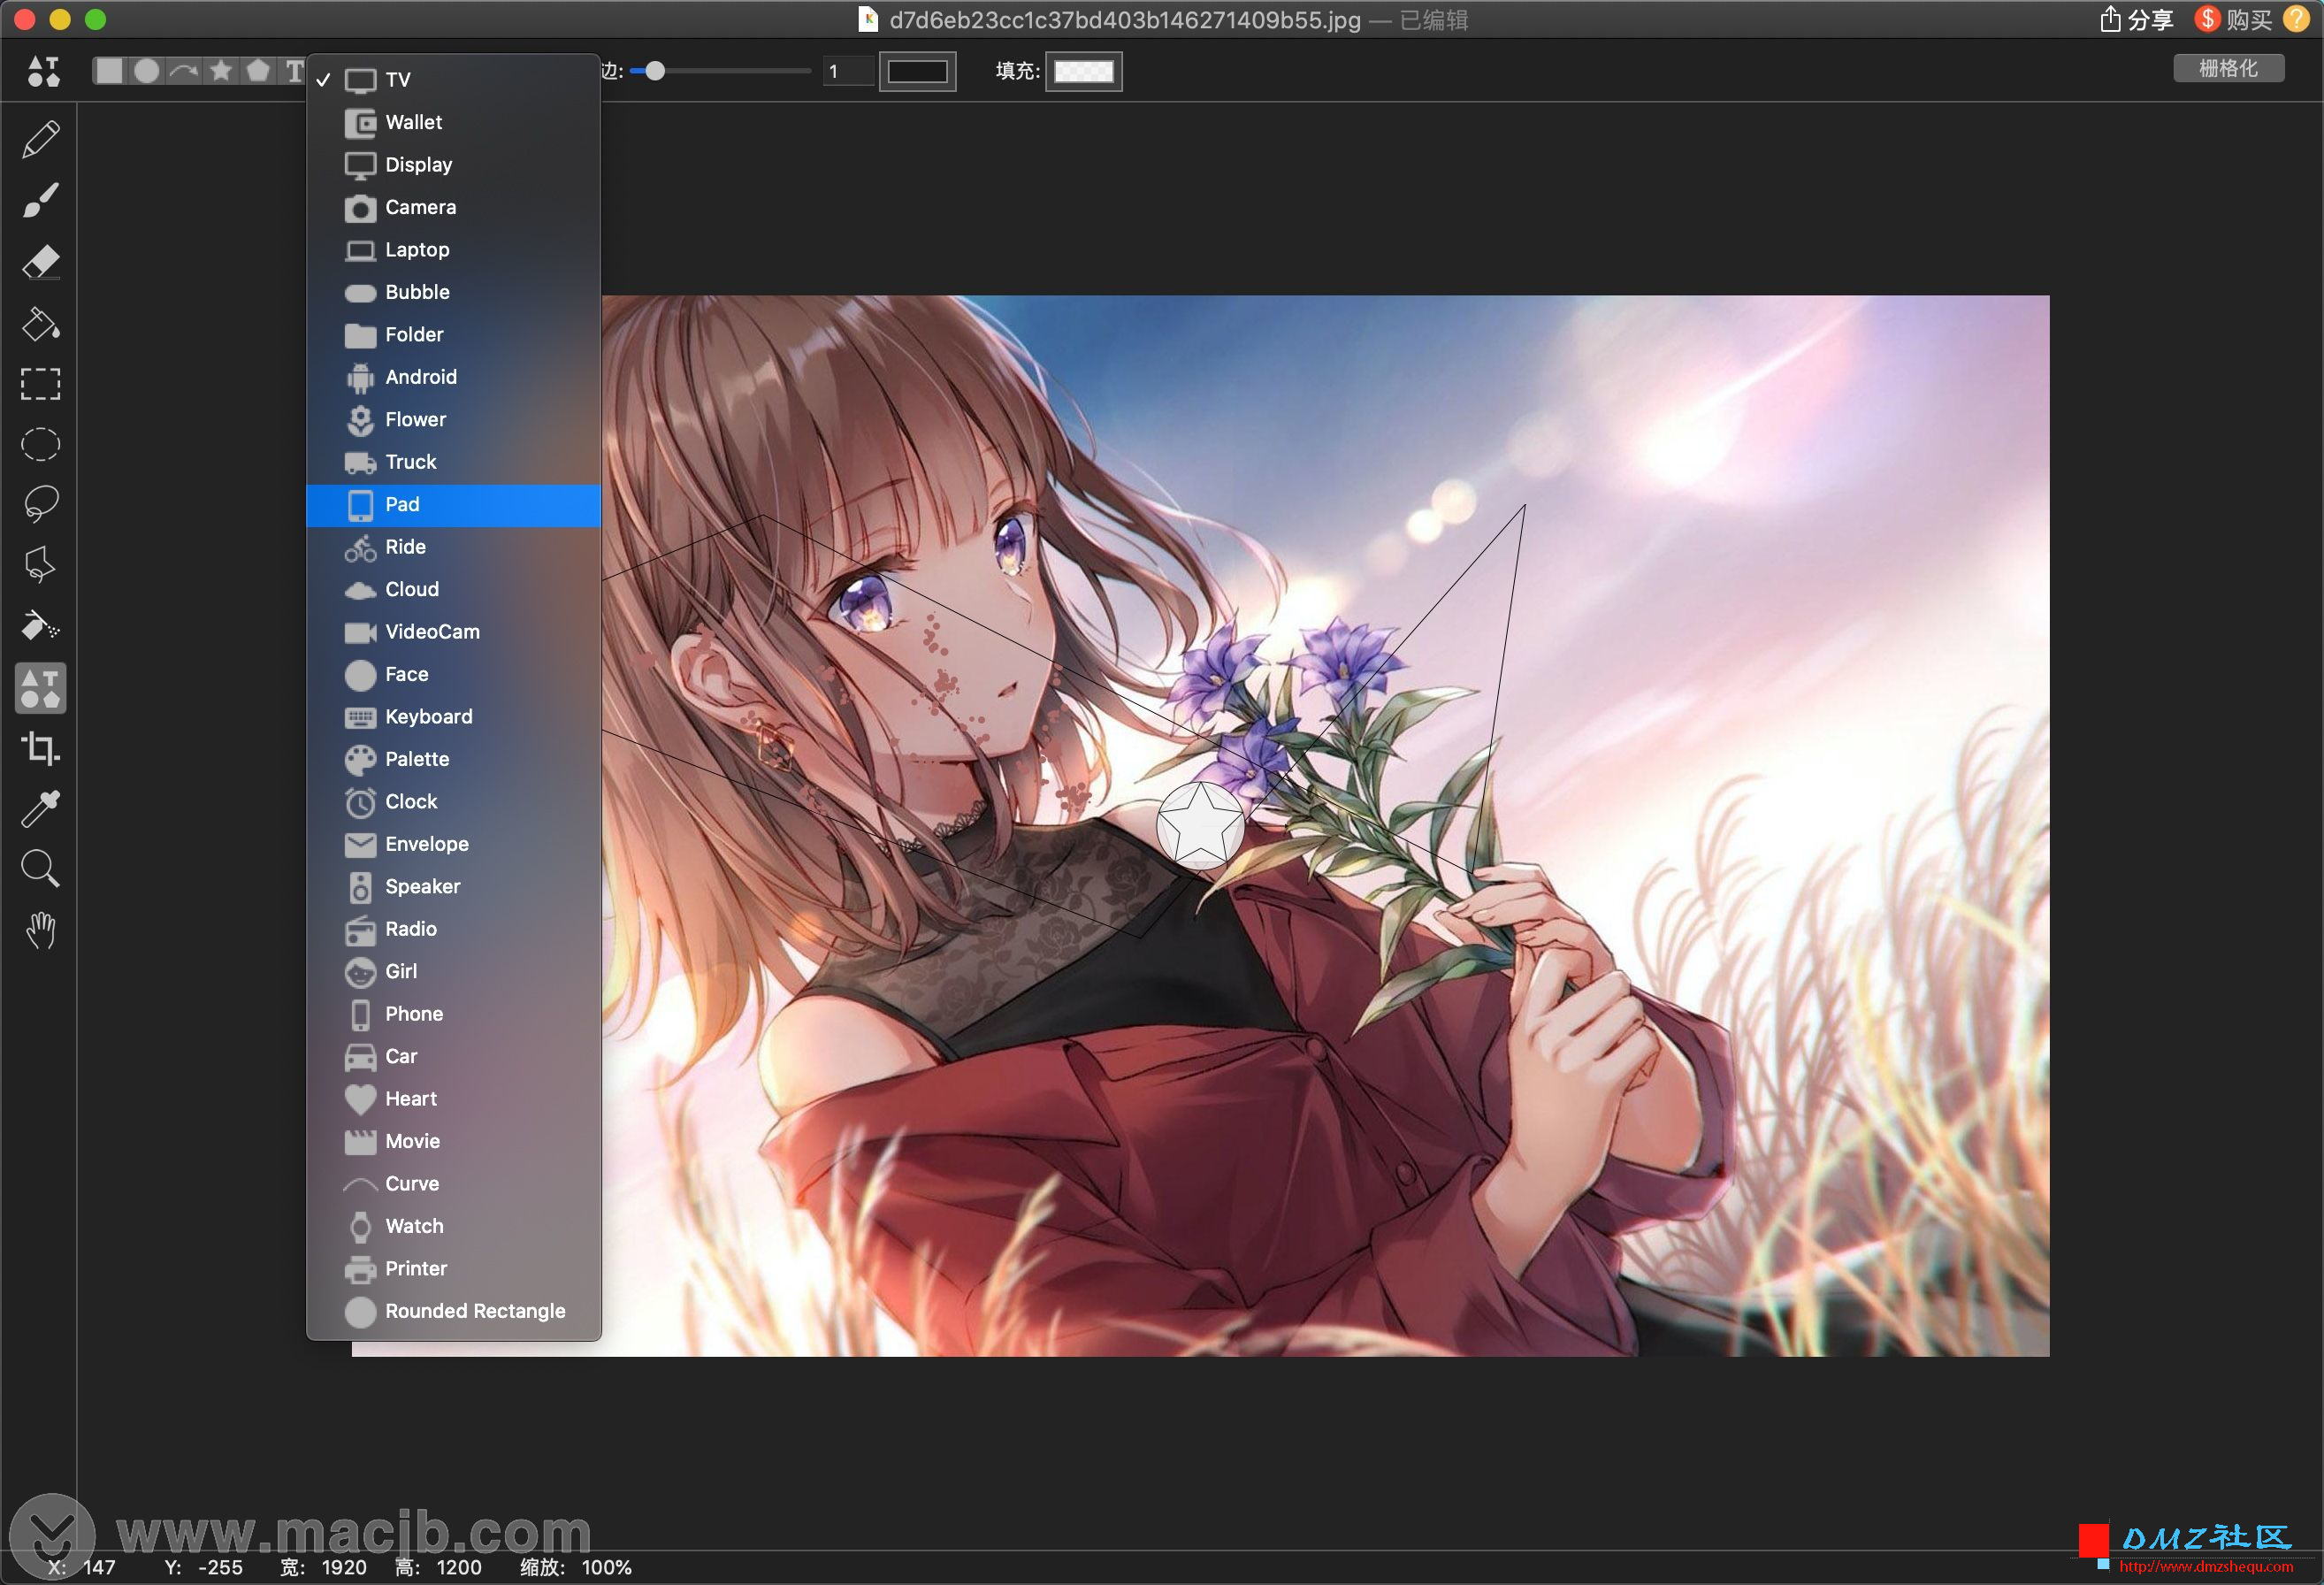Open the help question mark icon
This screenshot has width=2324, height=1585.
(x=2296, y=20)
